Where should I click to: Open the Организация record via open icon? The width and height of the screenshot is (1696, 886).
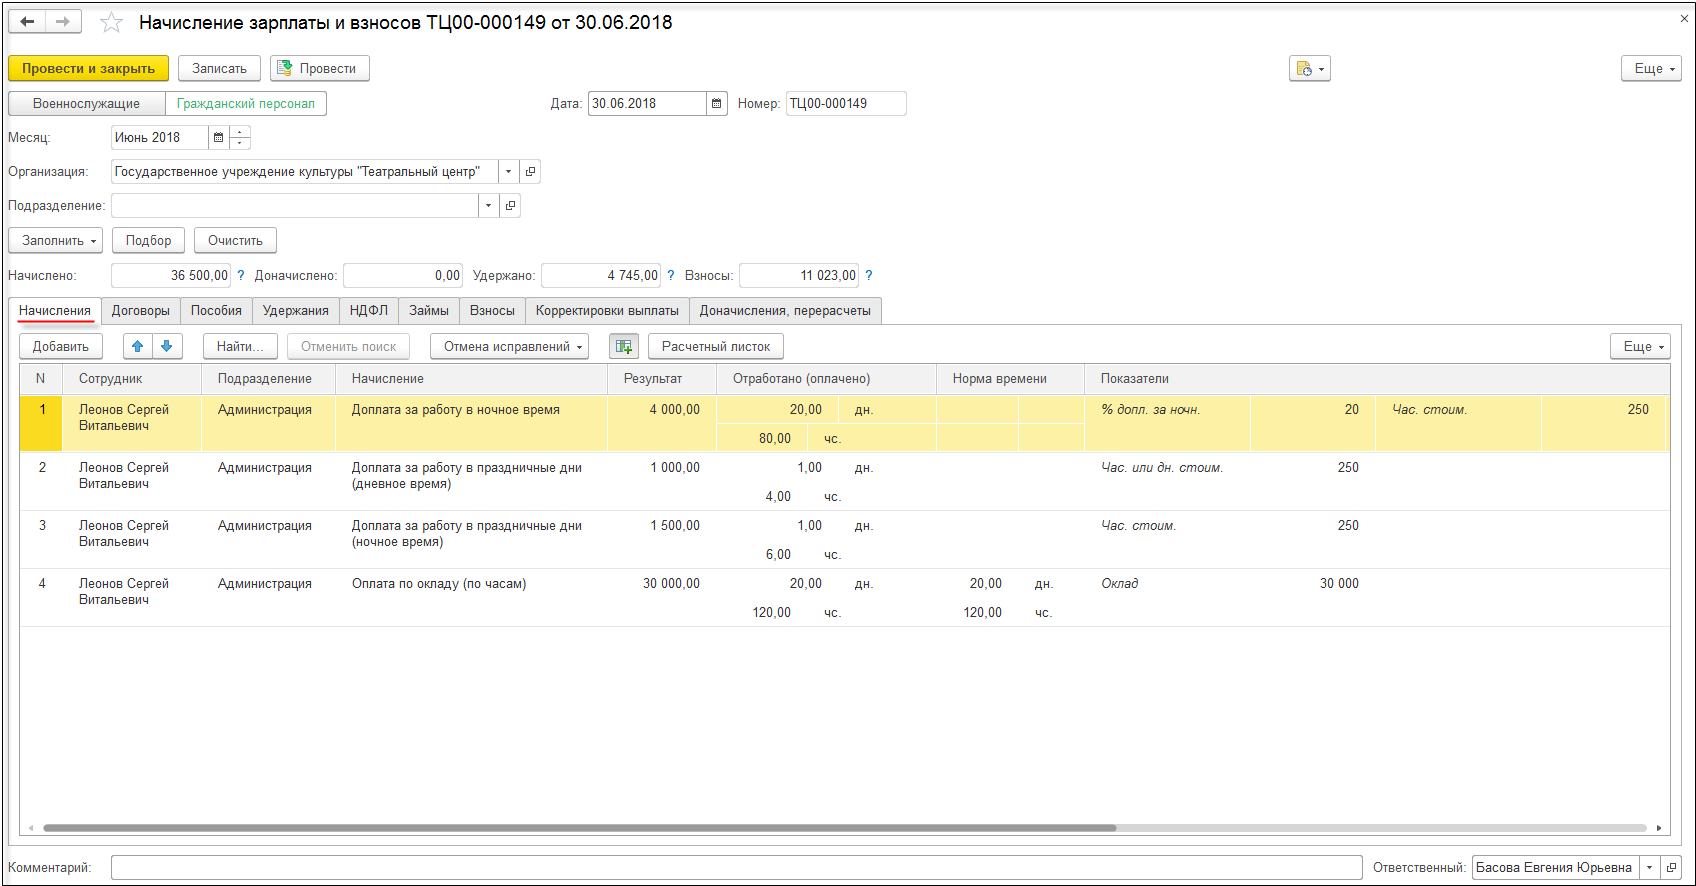(x=530, y=172)
